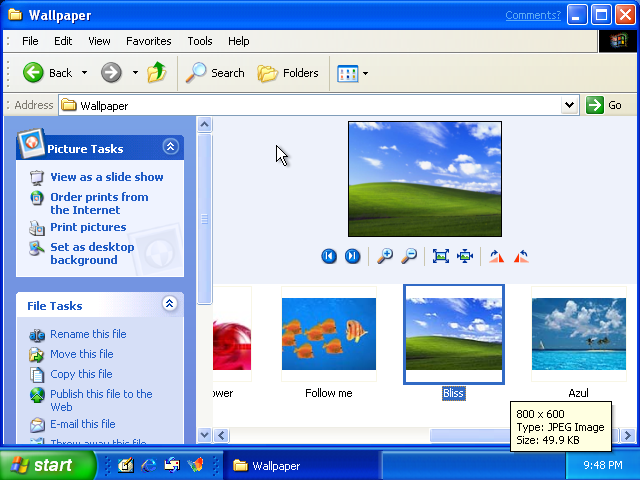Launch Internet Explorer from Quick Launch
640x480 pixels.
(x=149, y=465)
